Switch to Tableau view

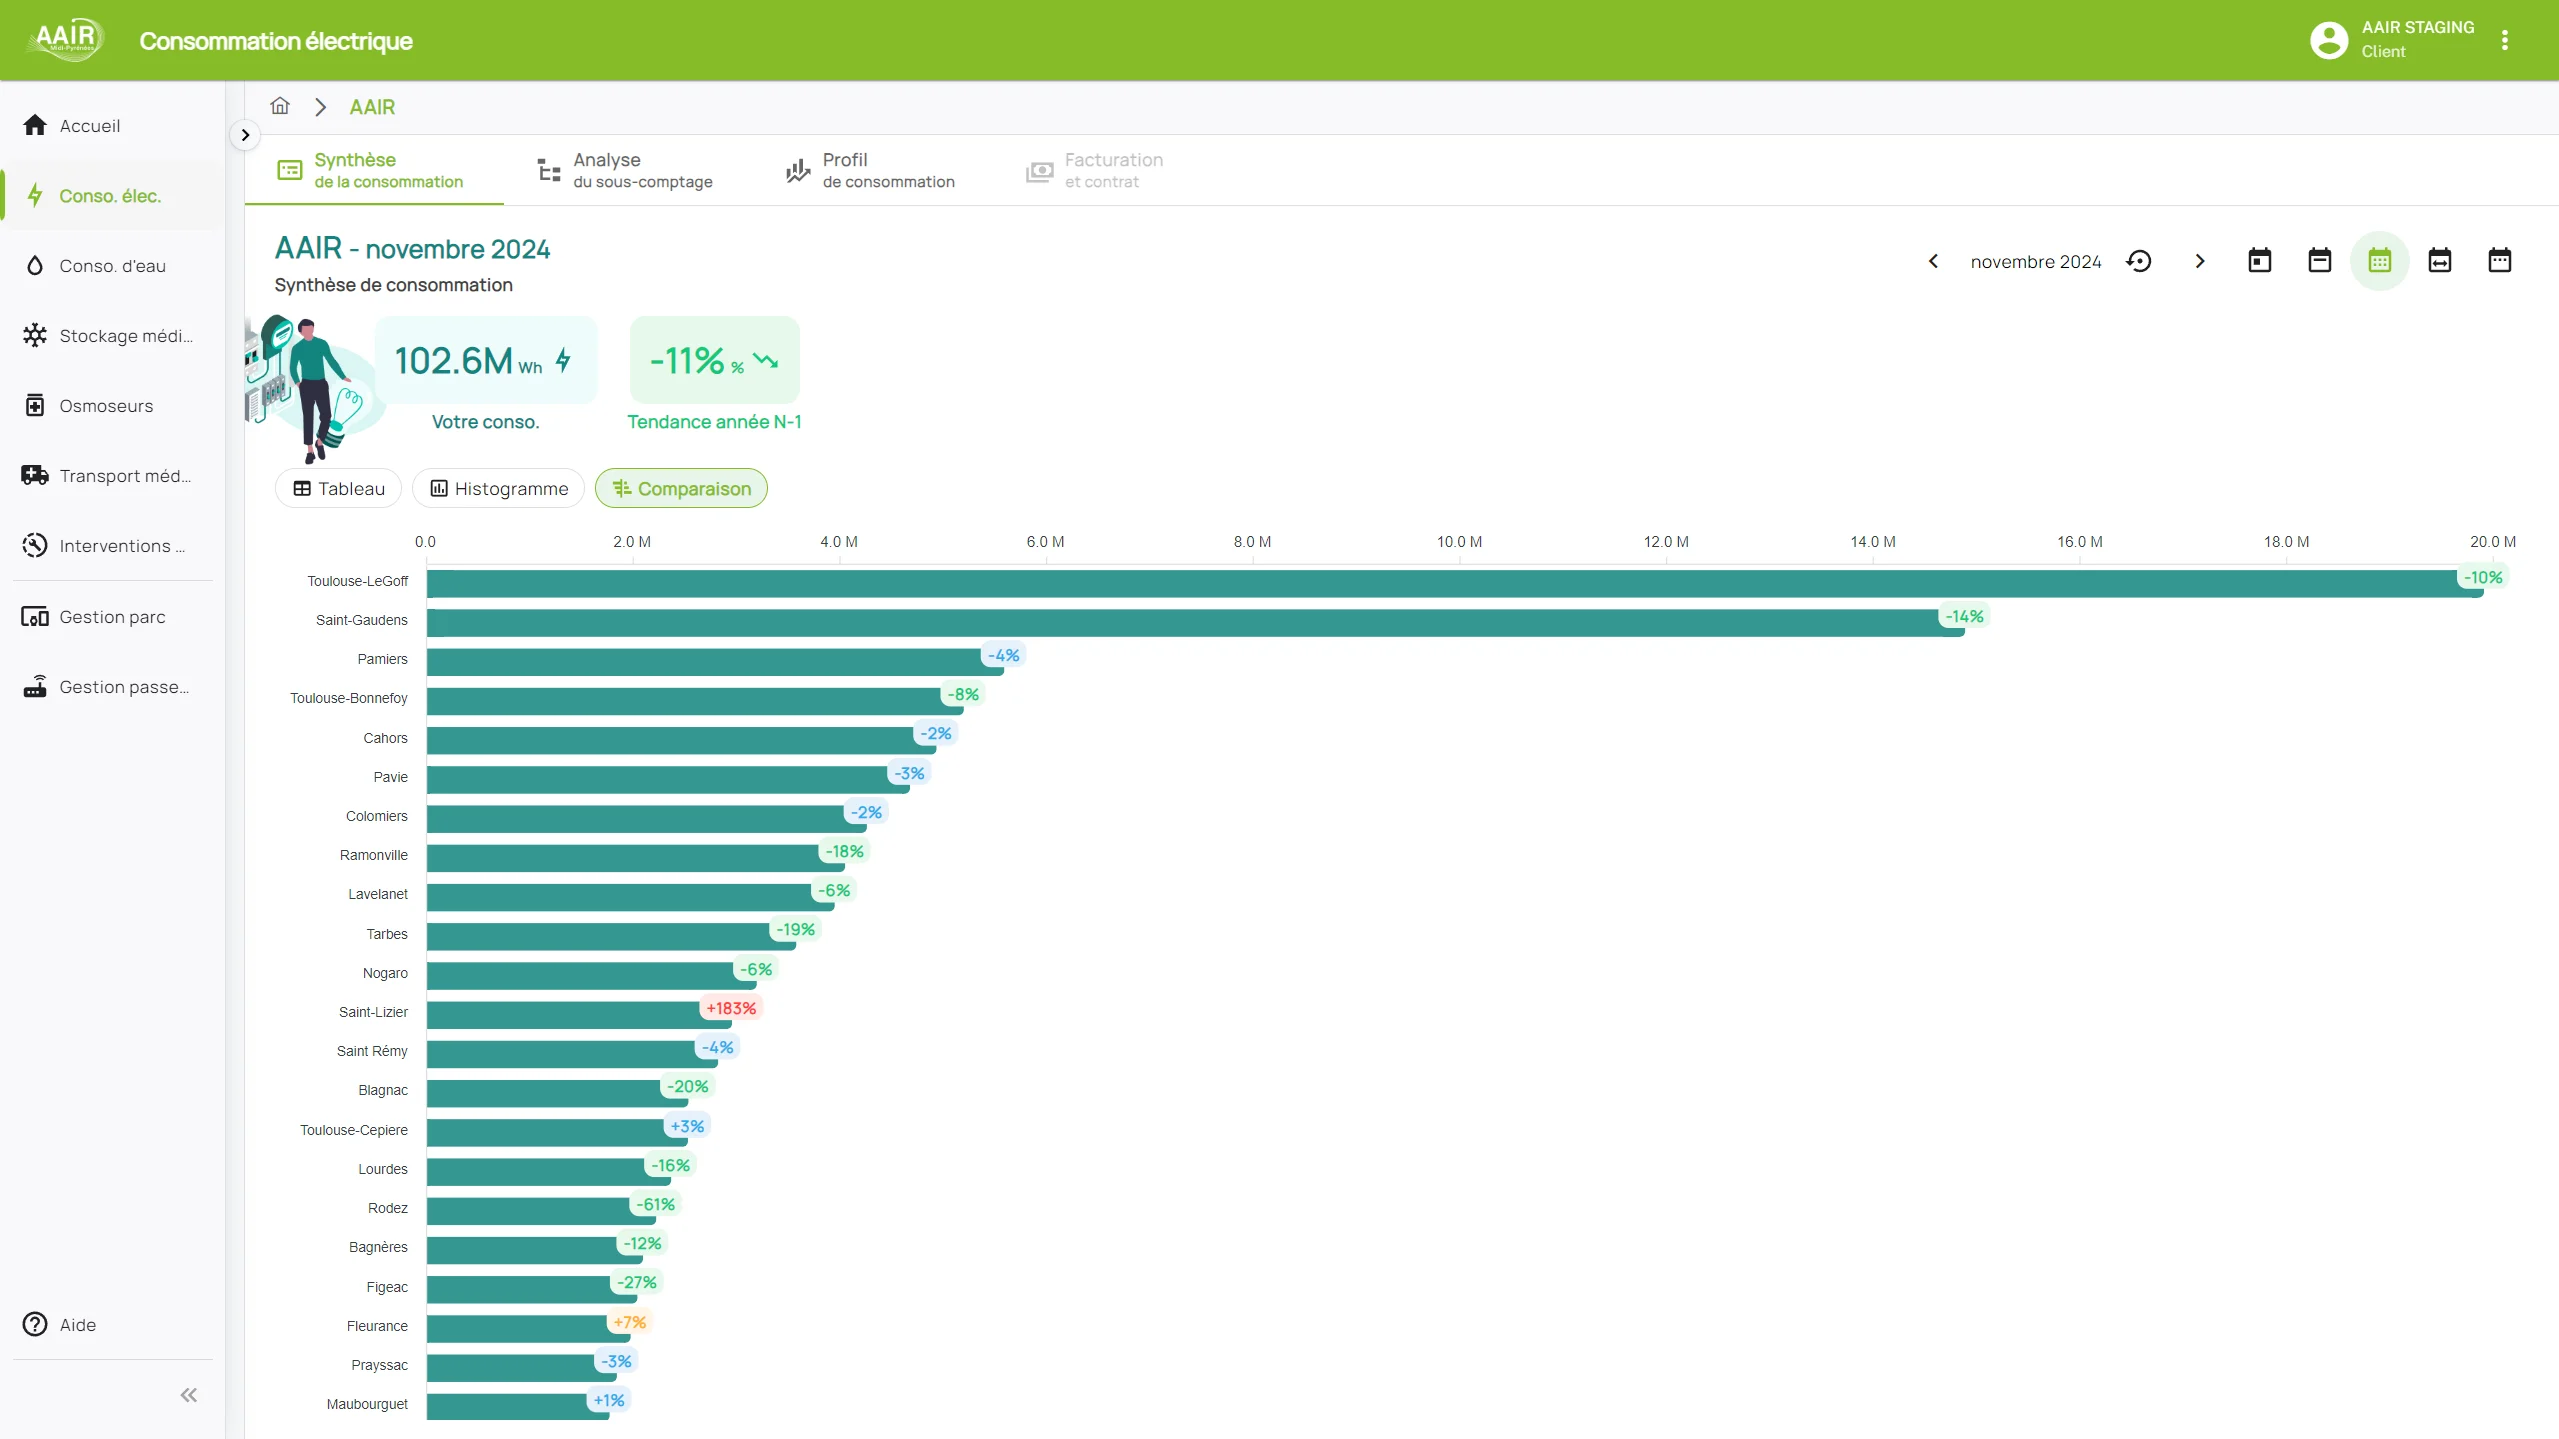(x=338, y=489)
